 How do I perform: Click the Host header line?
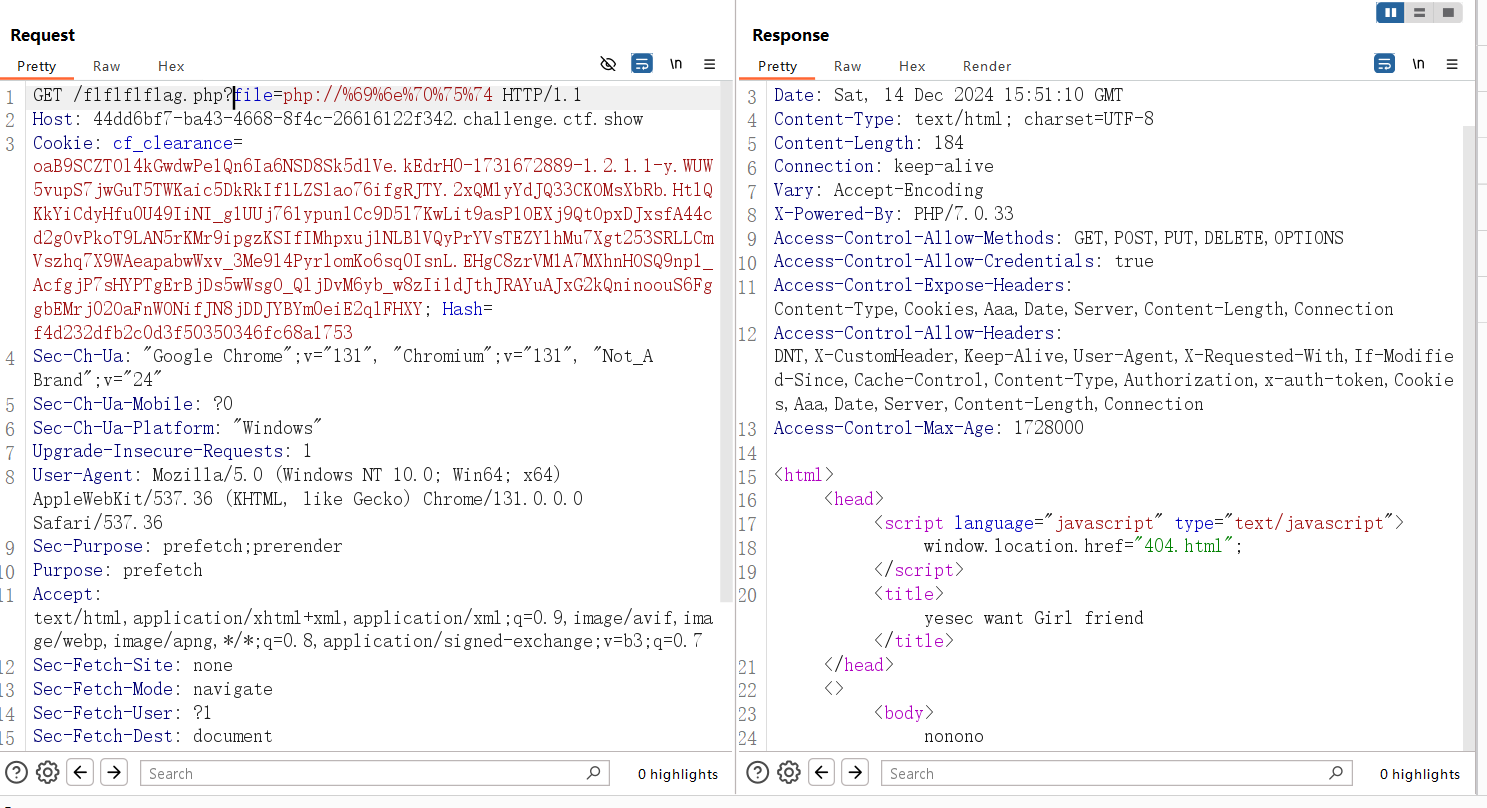[x=338, y=119]
